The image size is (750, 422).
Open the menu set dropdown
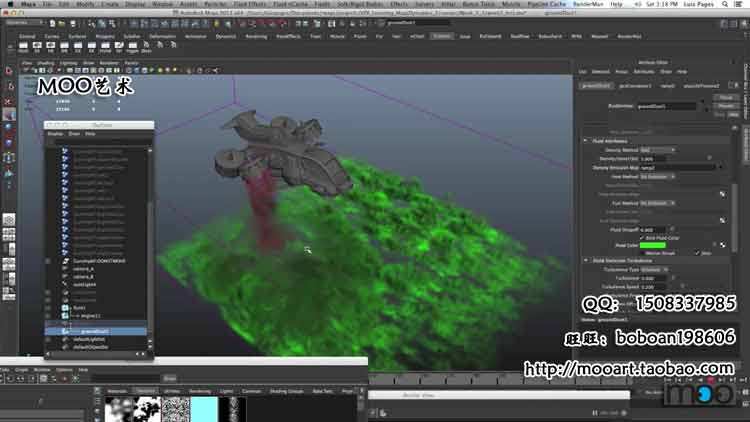[24, 23]
